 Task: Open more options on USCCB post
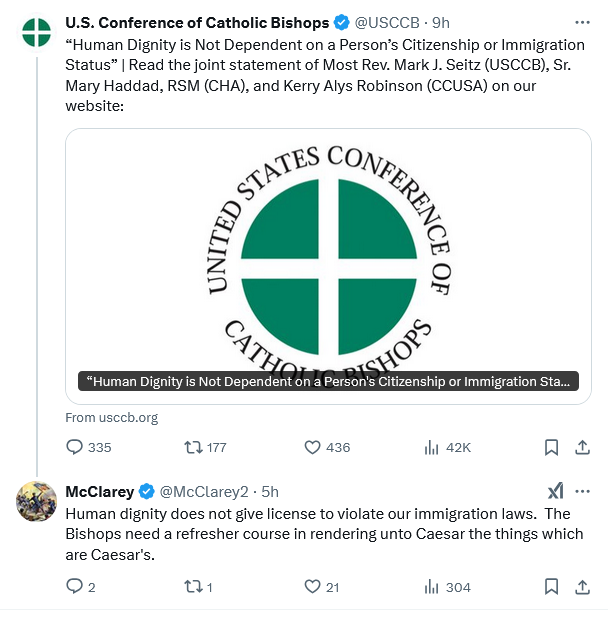click(x=581, y=22)
